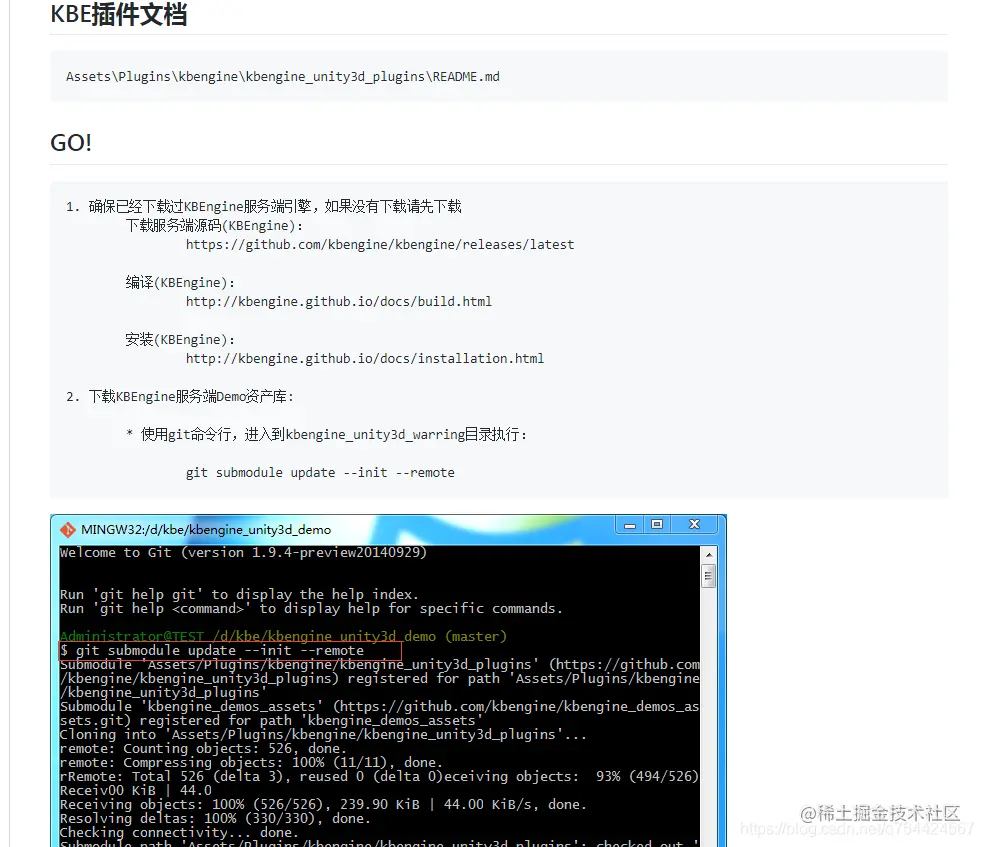
Task: Click the maximize icon on the MINGW32 window
Action: [658, 524]
